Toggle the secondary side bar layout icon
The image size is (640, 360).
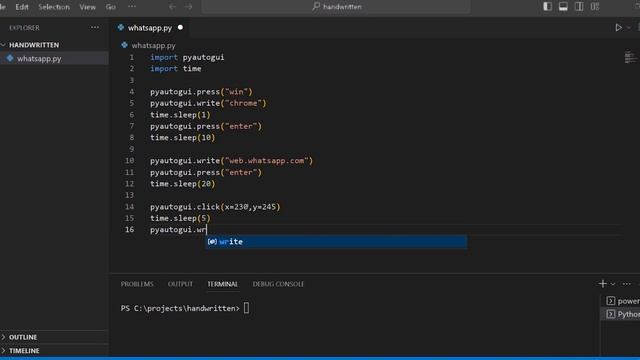point(579,7)
